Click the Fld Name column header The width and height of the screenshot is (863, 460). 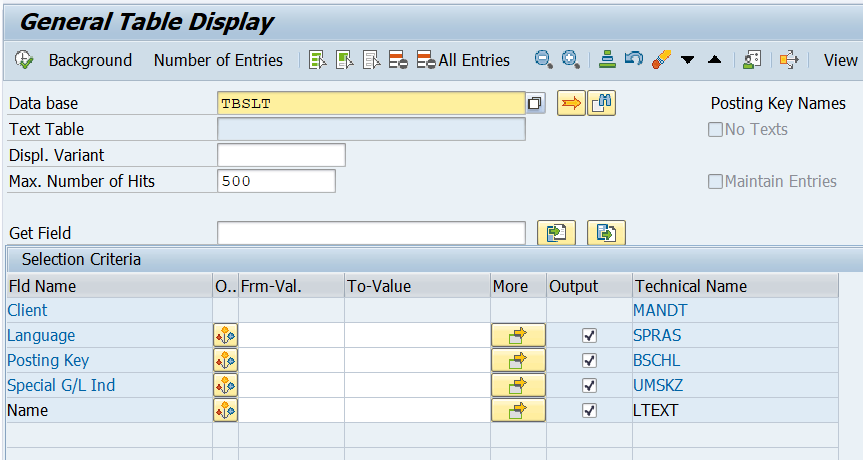(x=110, y=286)
